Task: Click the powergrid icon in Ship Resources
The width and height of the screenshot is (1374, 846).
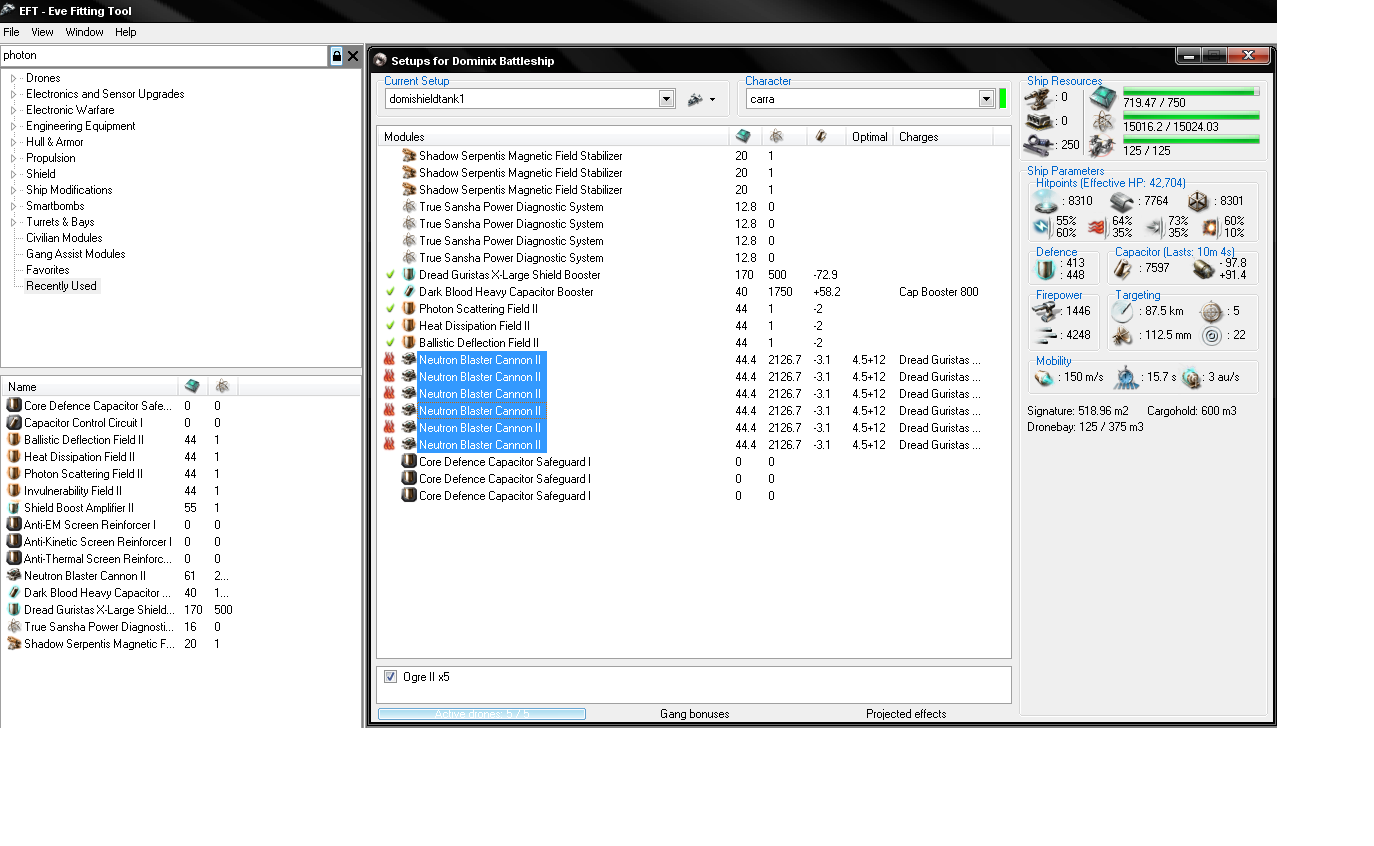Action: pos(1103,121)
